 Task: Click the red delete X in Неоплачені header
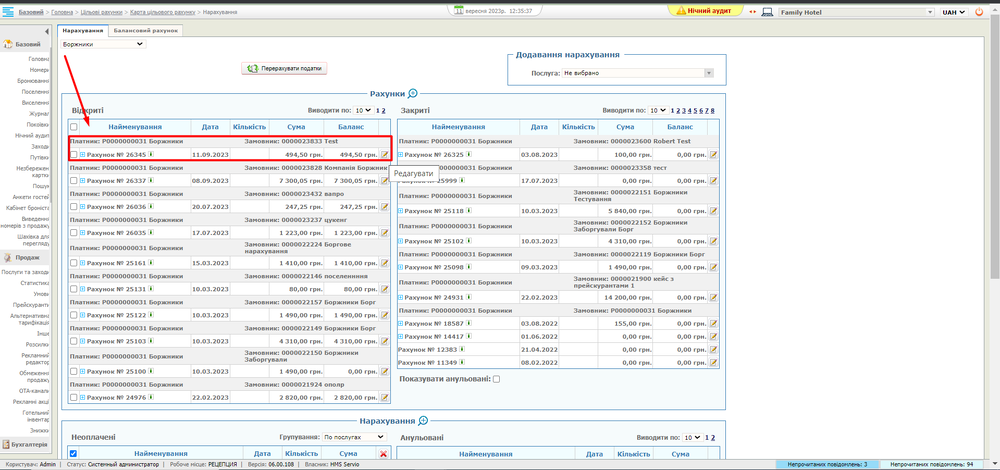coord(383,454)
